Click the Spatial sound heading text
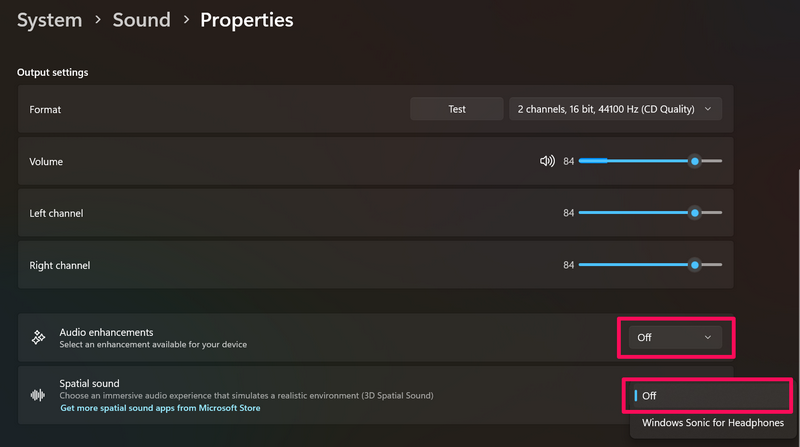 89,383
